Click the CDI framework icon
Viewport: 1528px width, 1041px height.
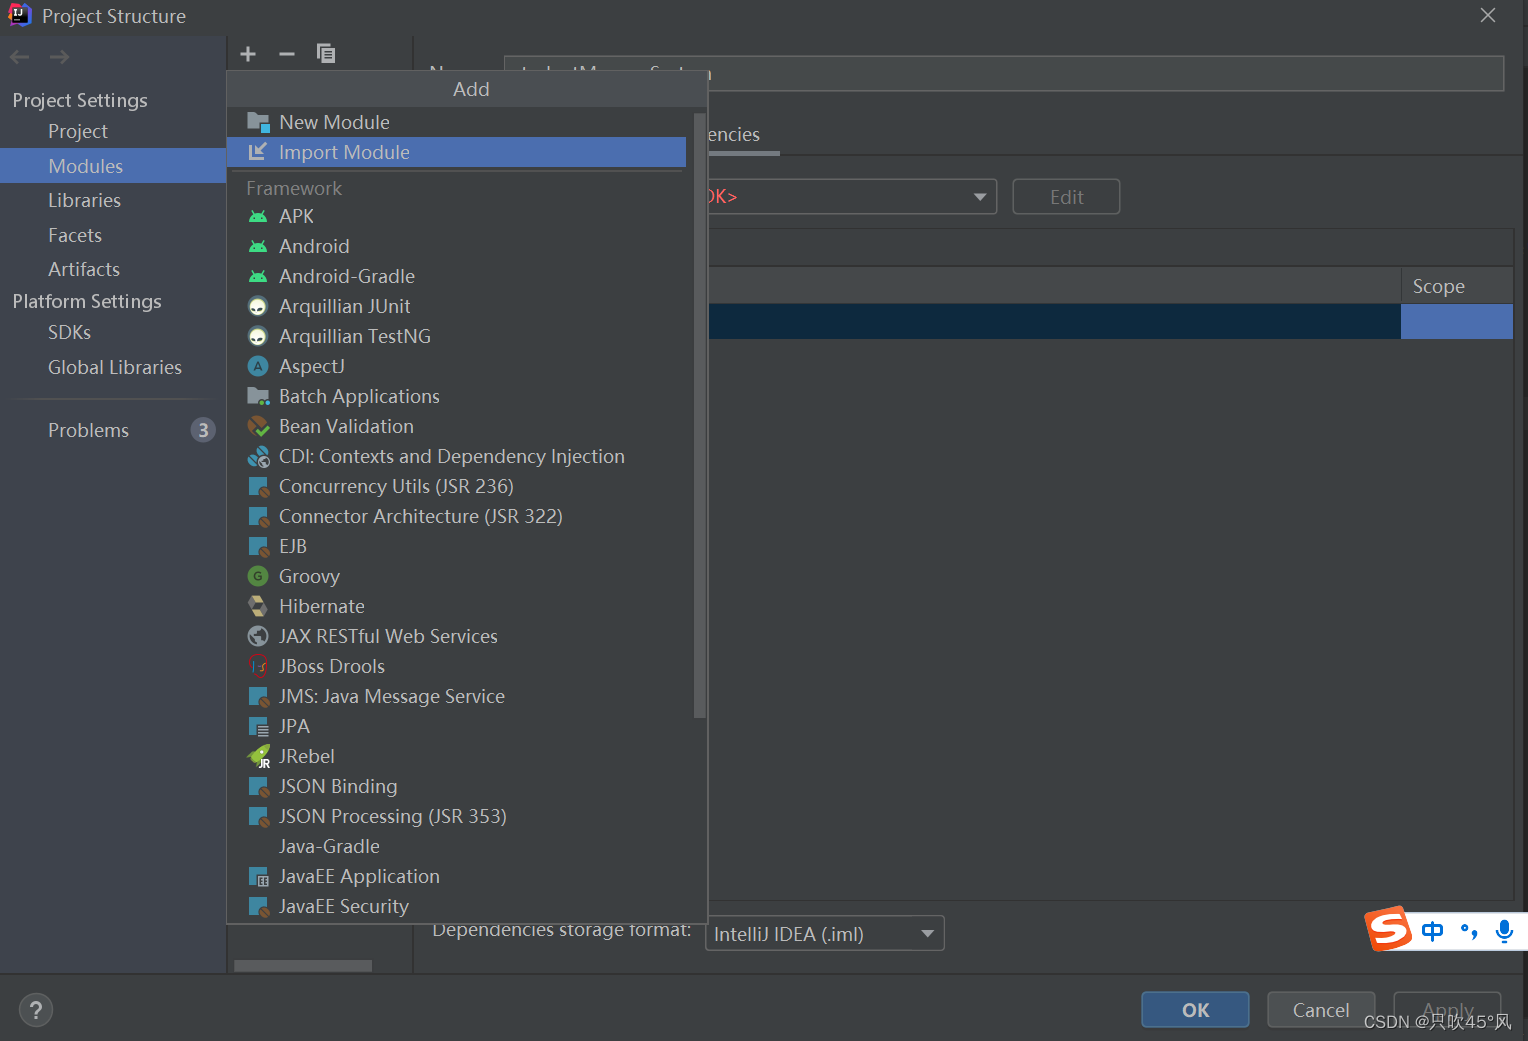[258, 456]
